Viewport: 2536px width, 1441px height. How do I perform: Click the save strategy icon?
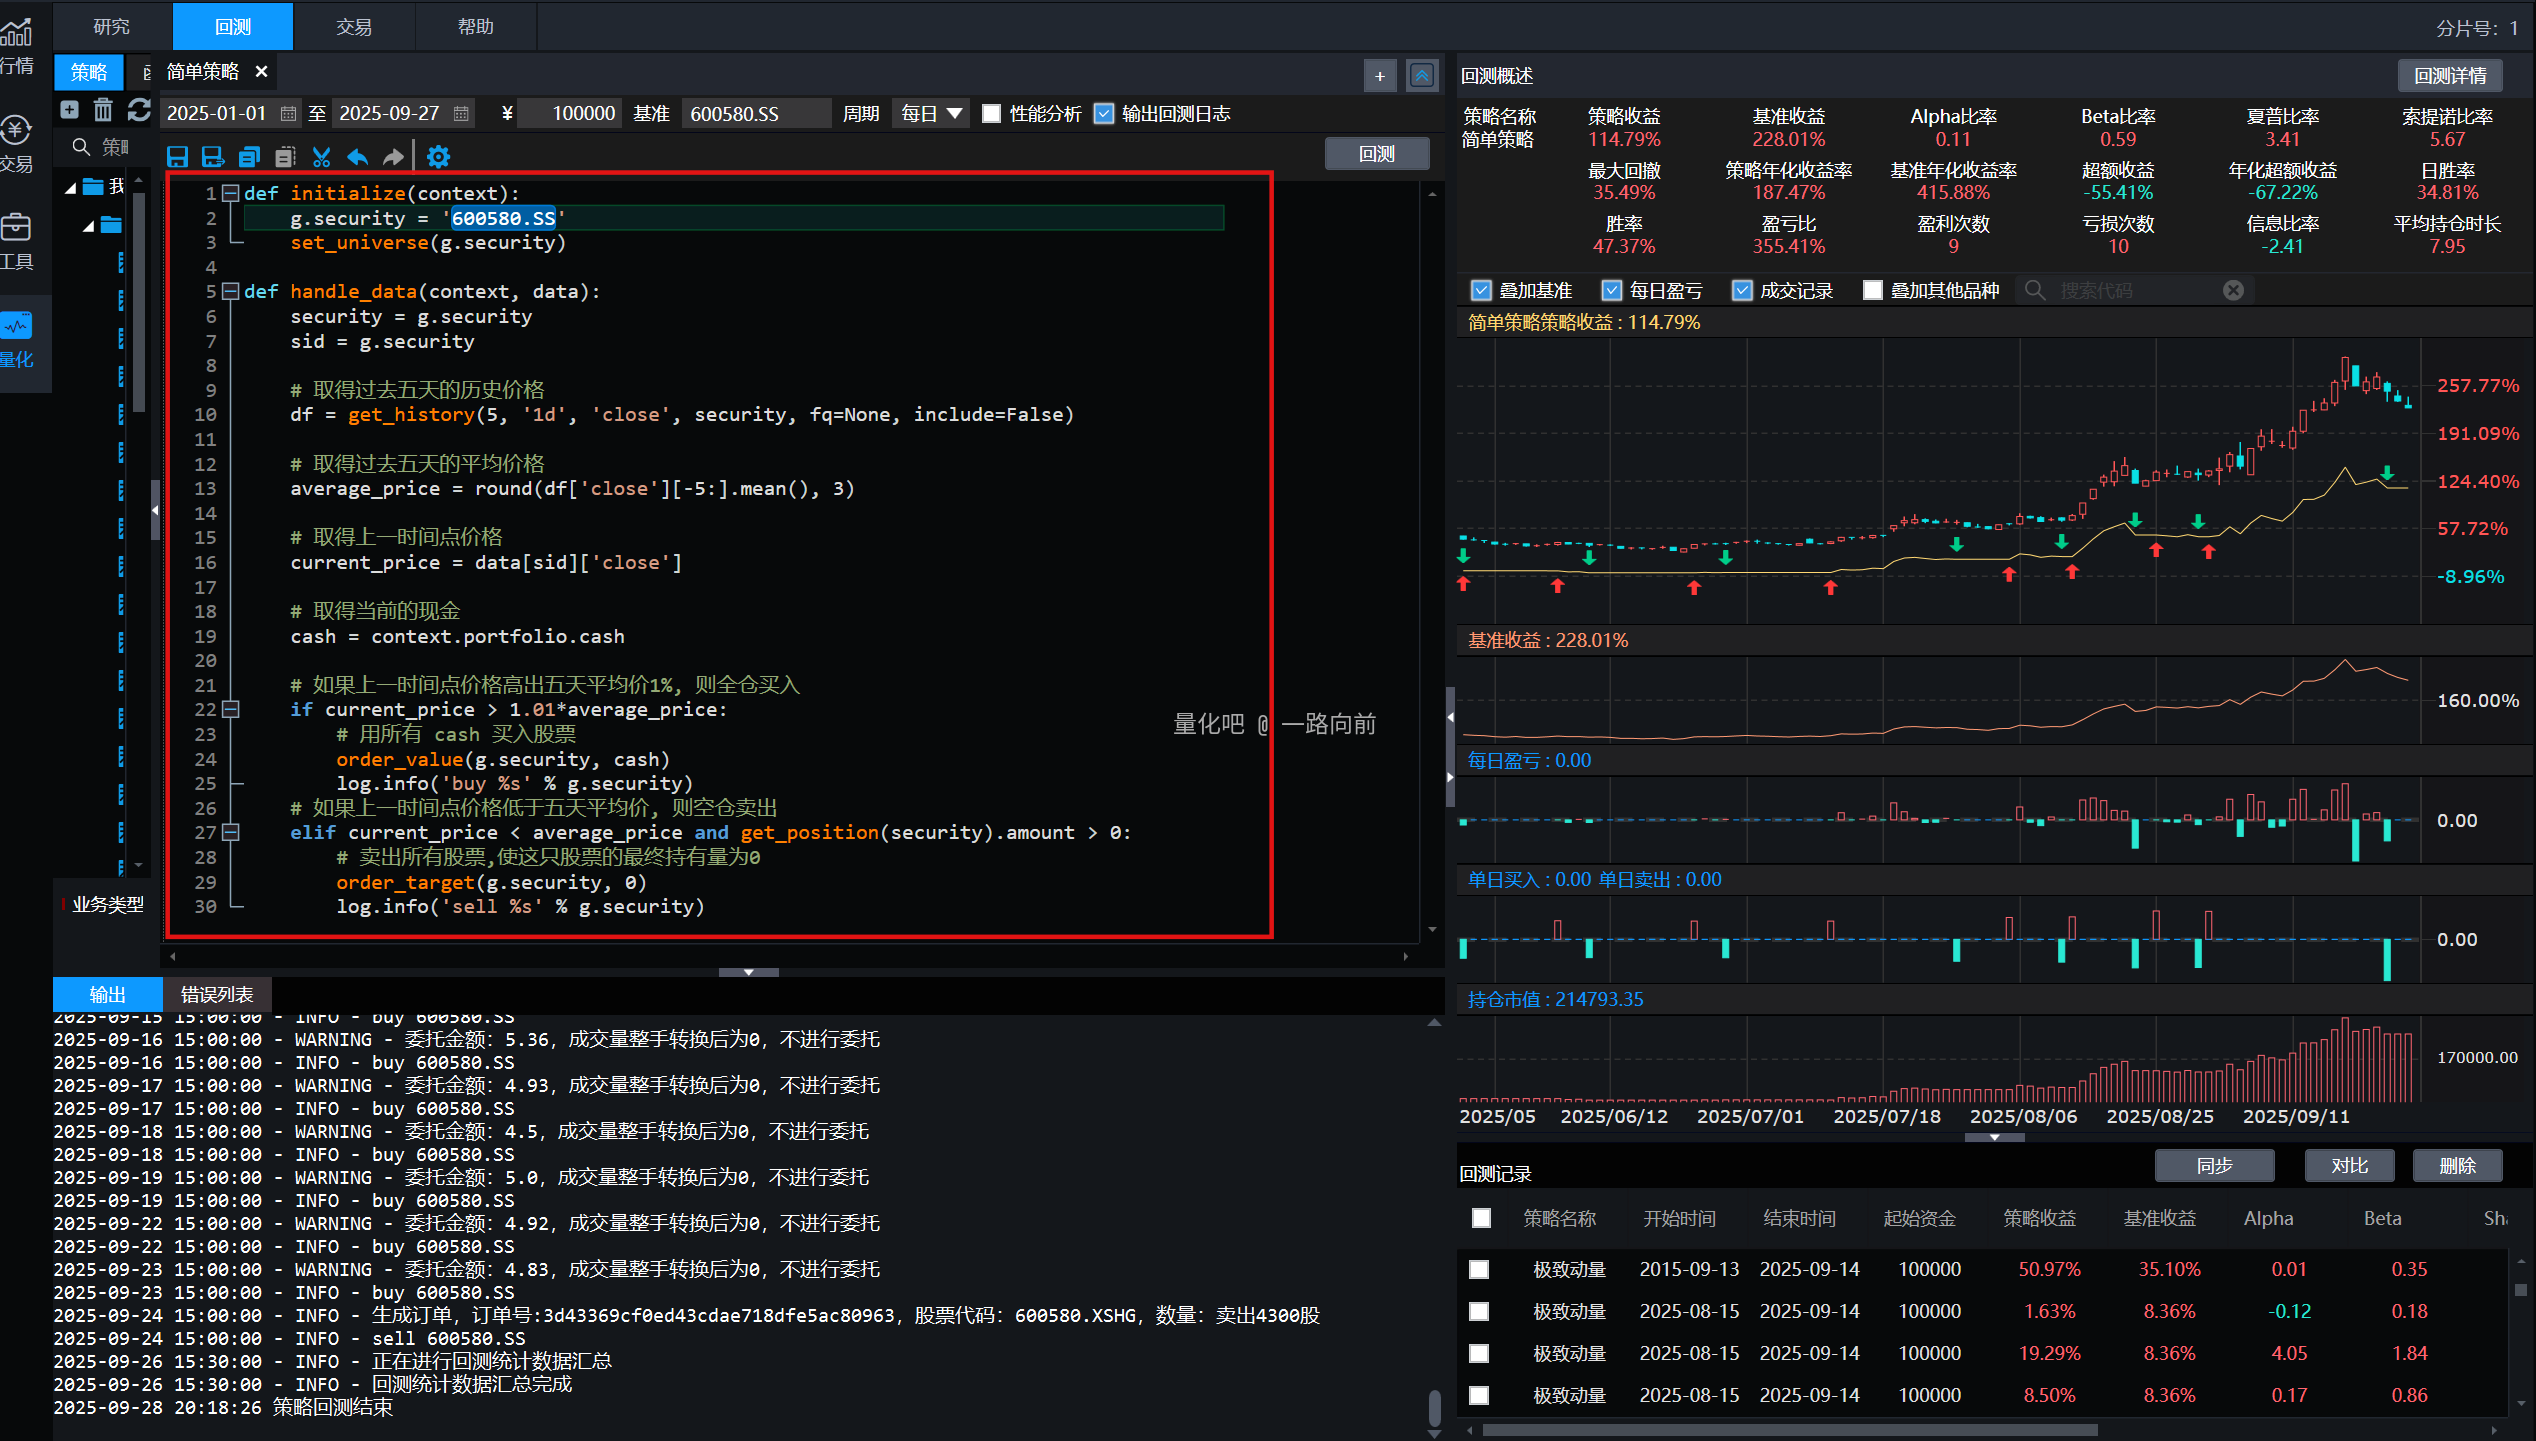pyautogui.click(x=178, y=157)
